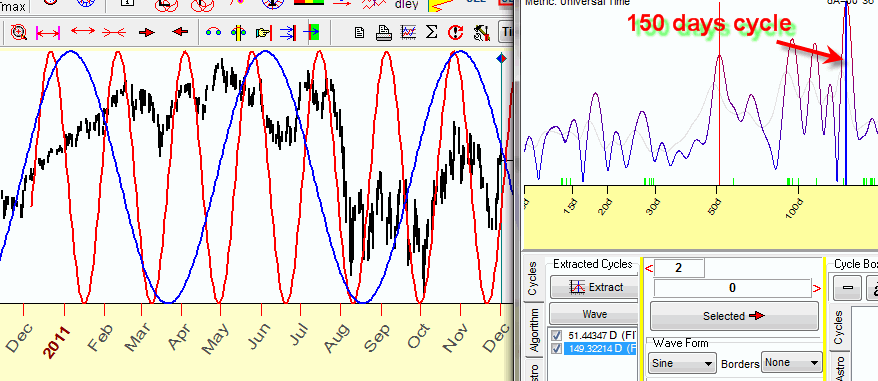Viewport: 878px width, 381px height.
Task: Click the blue arrow on green square icon
Action: point(311,32)
